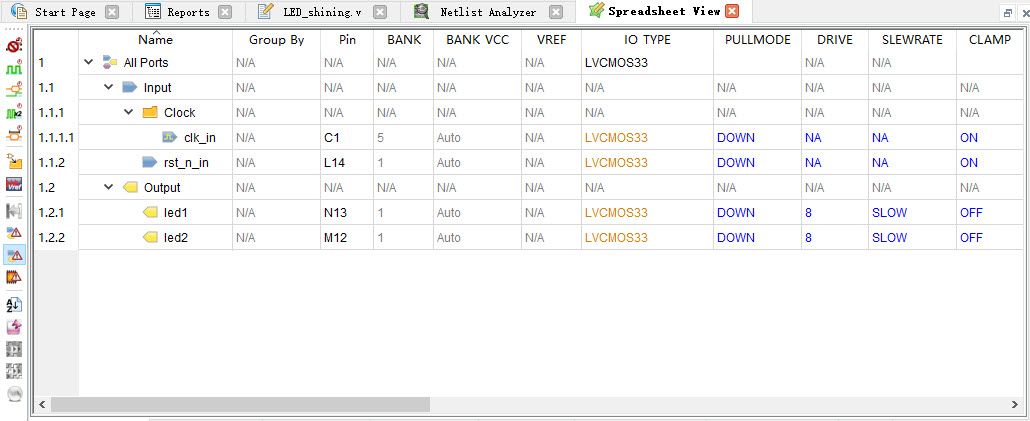This screenshot has height=421, width=1030.
Task: Collapse the Output group chevron
Action: (109, 187)
